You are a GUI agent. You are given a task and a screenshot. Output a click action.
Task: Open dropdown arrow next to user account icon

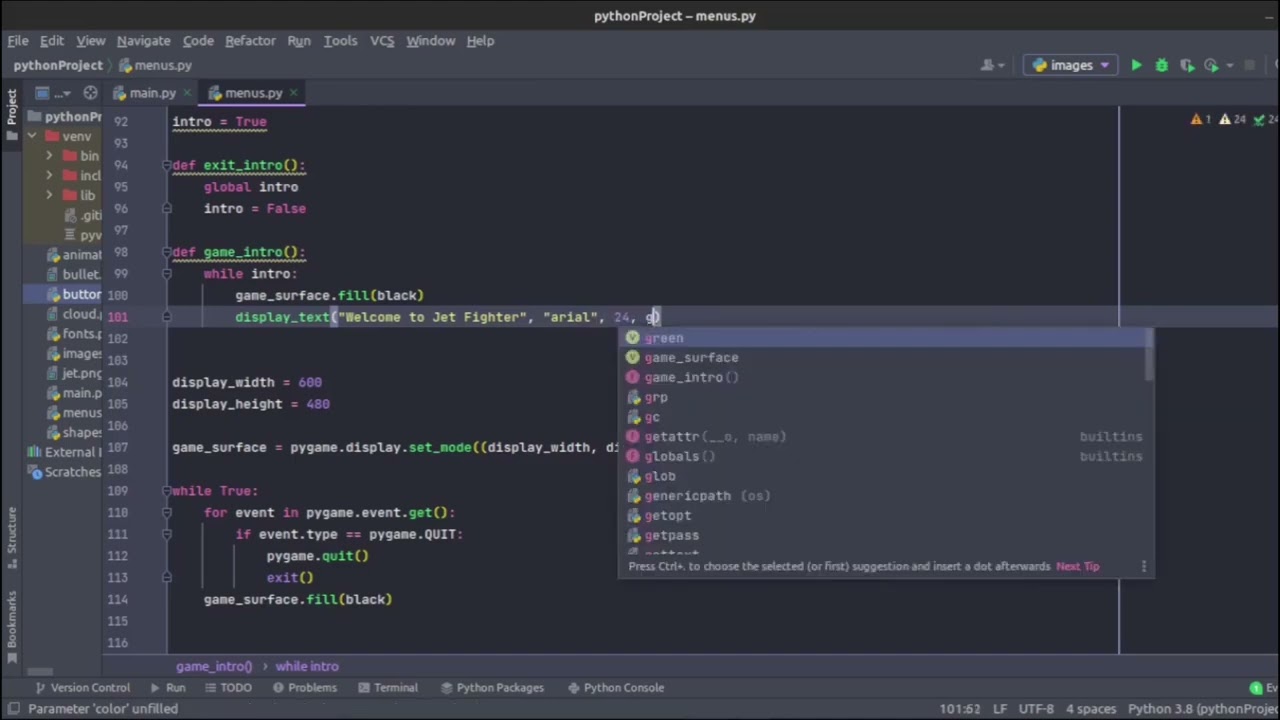(1001, 65)
